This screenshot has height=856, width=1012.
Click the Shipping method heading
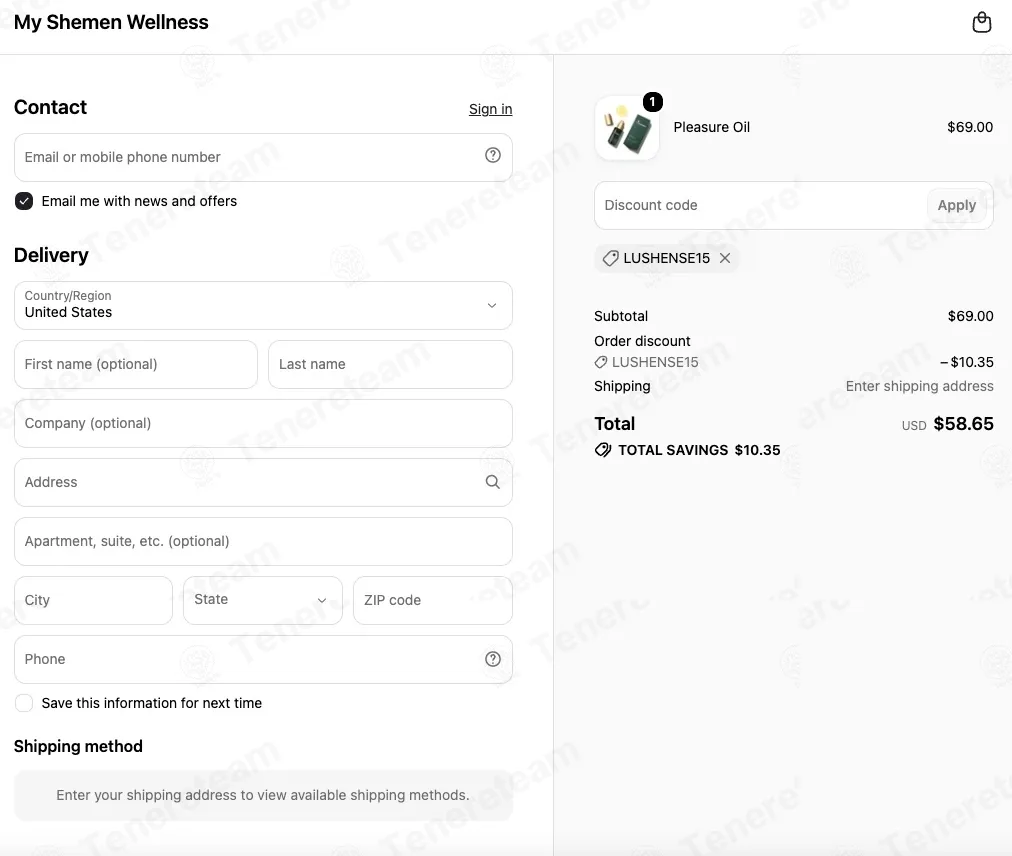[x=78, y=746]
